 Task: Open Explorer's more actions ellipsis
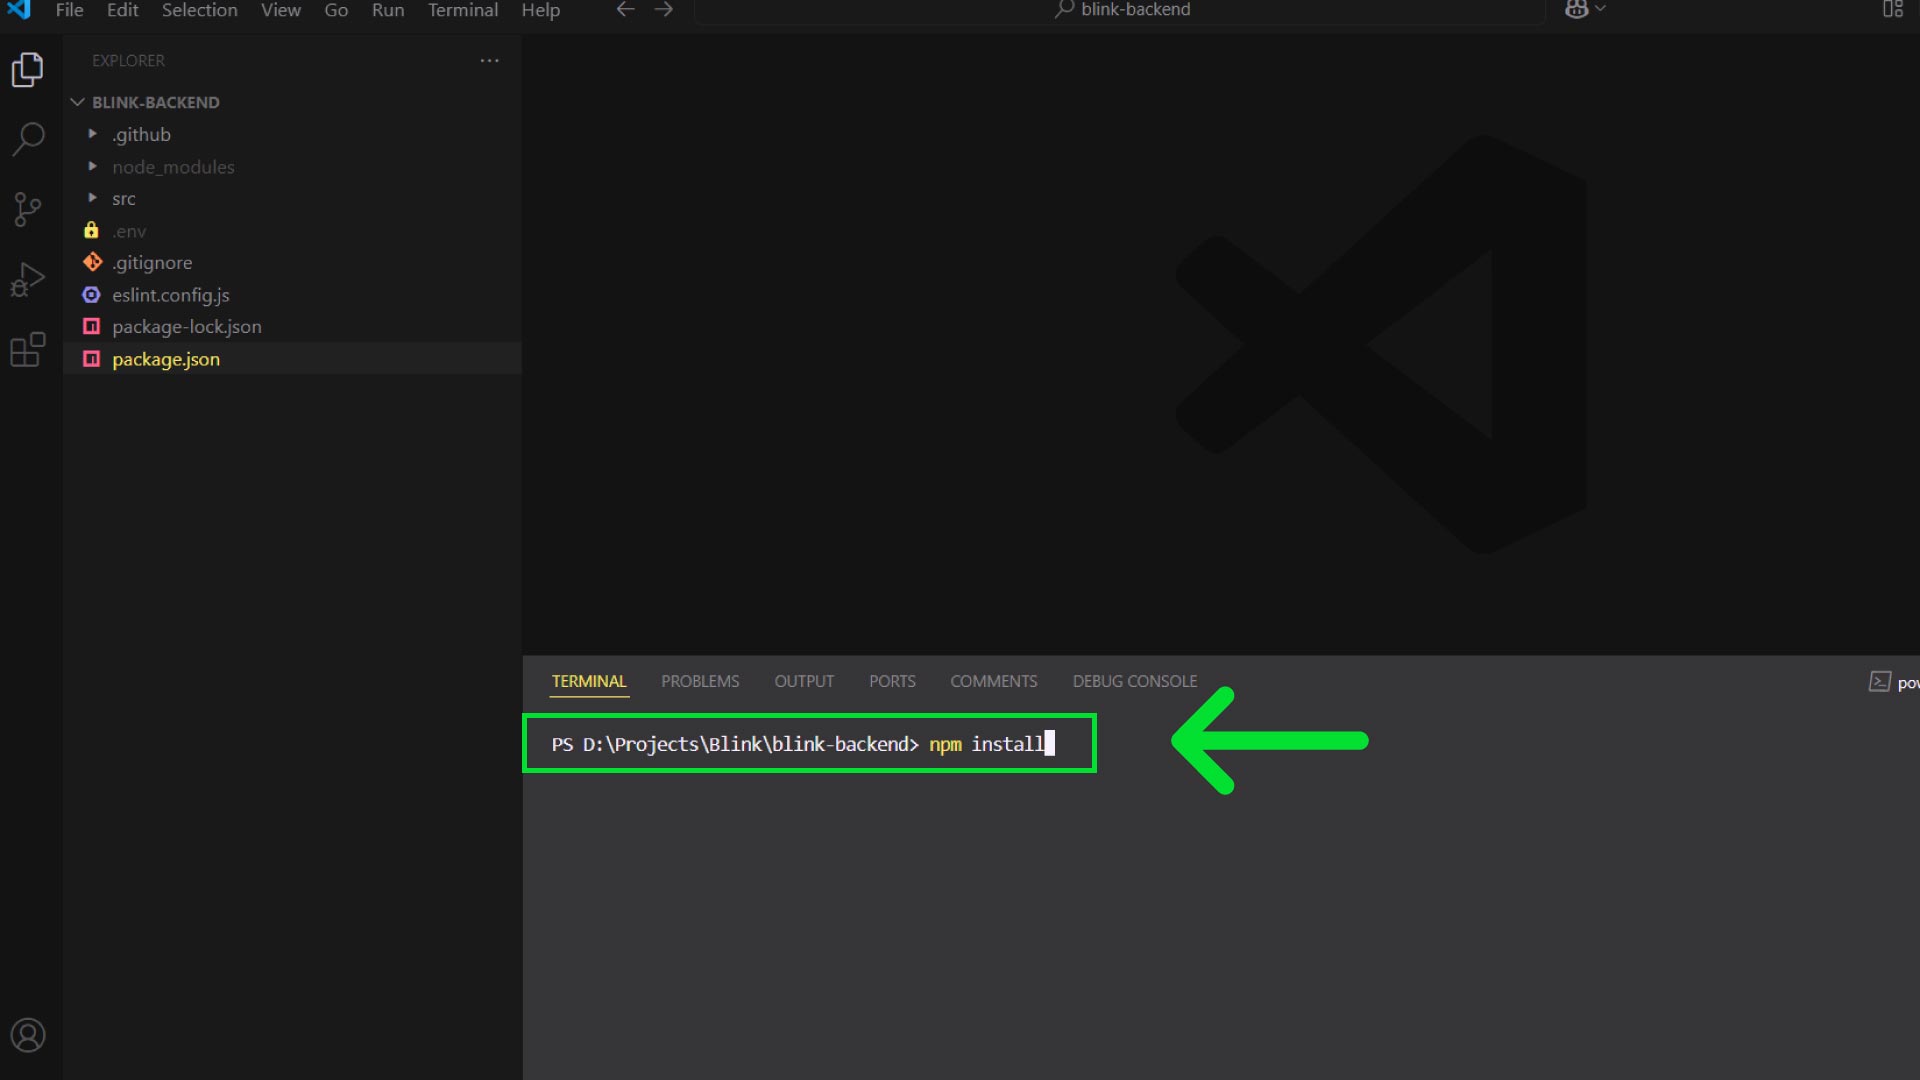coord(489,61)
